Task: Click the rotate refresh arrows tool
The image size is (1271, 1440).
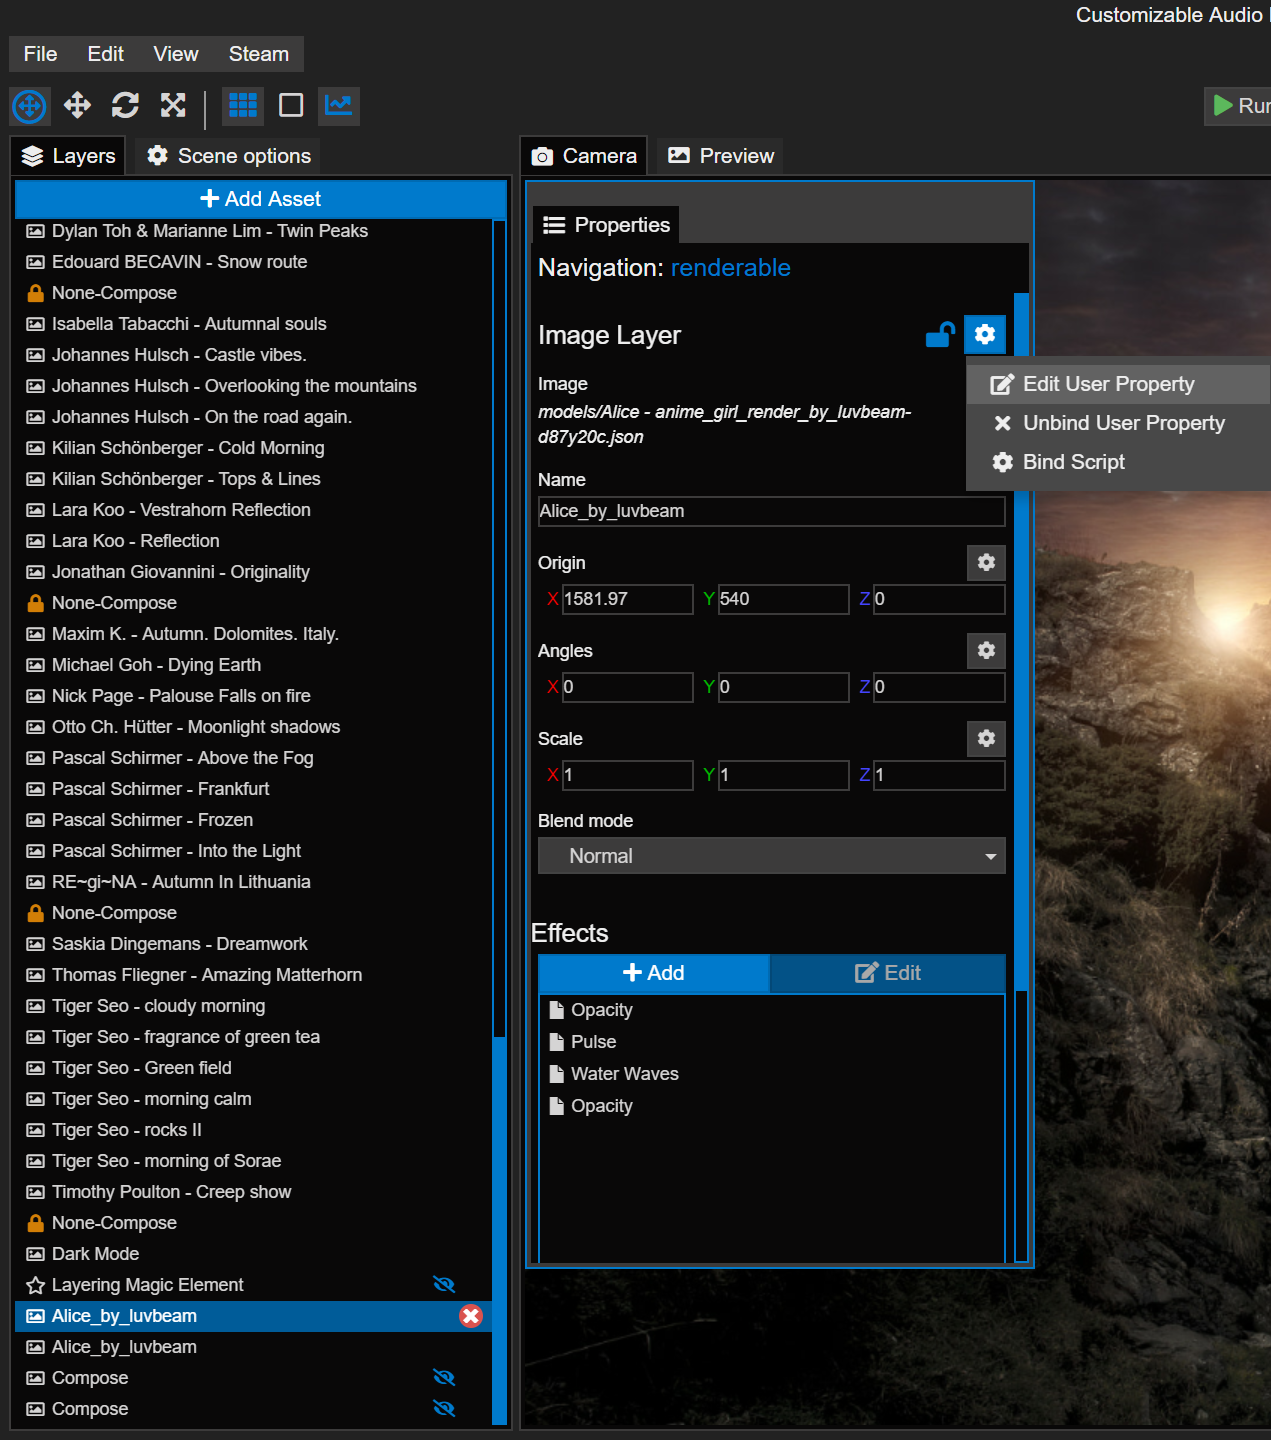Action: pyautogui.click(x=125, y=105)
